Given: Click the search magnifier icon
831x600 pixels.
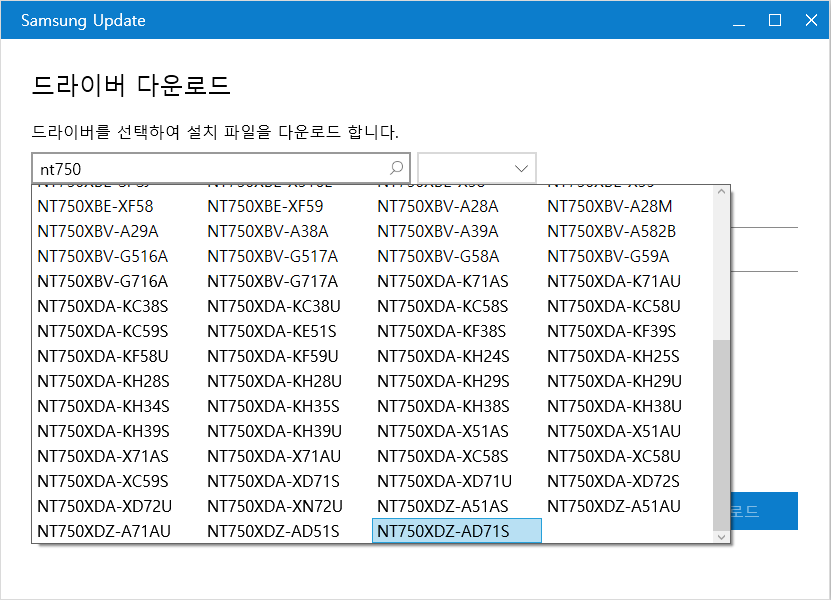Looking at the screenshot, I should tap(396, 169).
